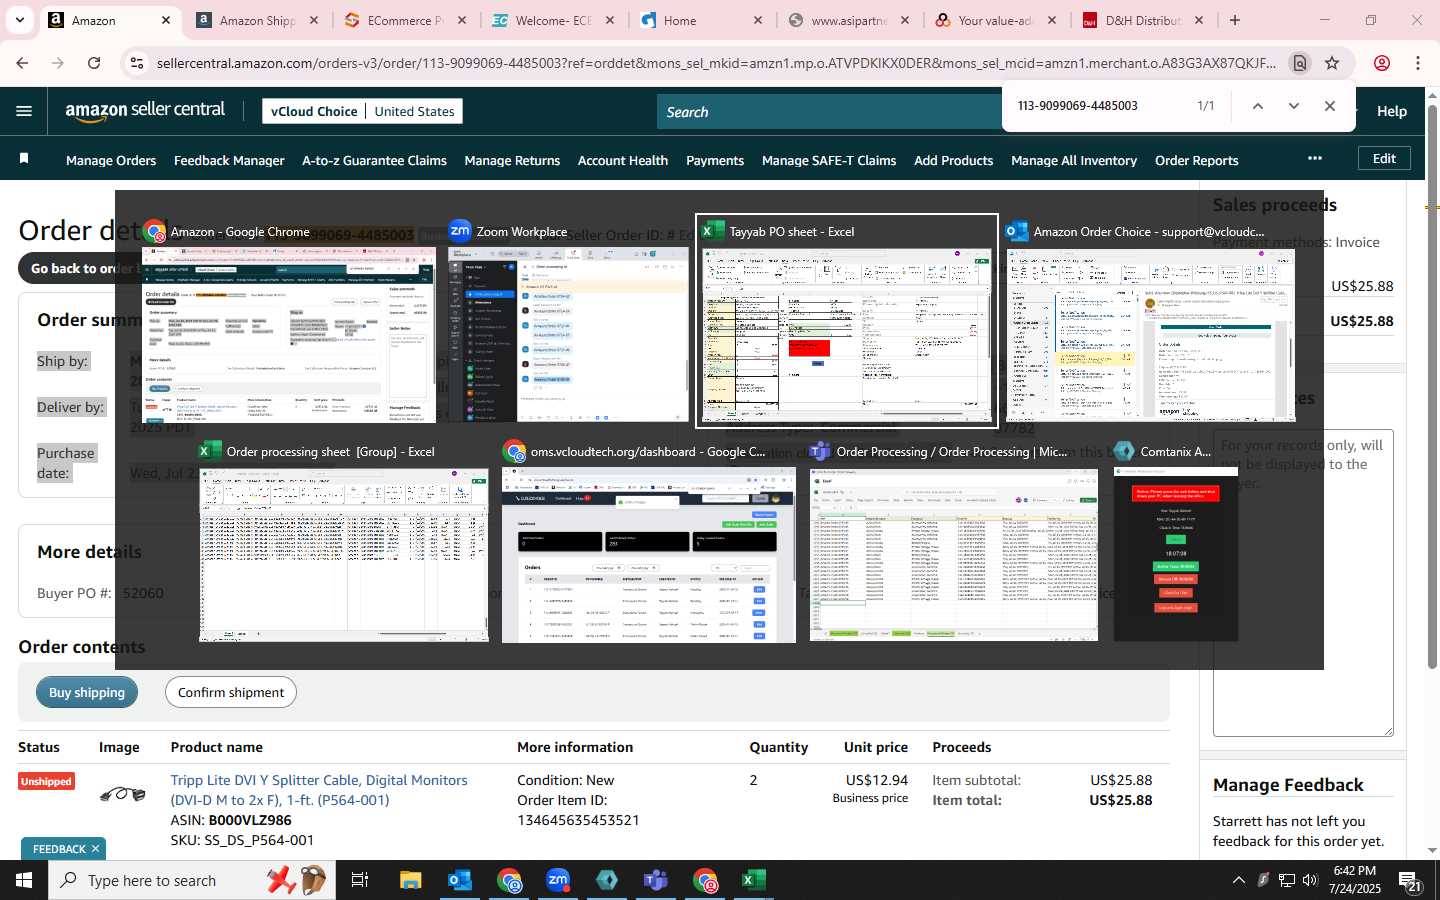This screenshot has width=1440, height=900.
Task: Switch to ECommerce tab
Action: click(x=405, y=20)
